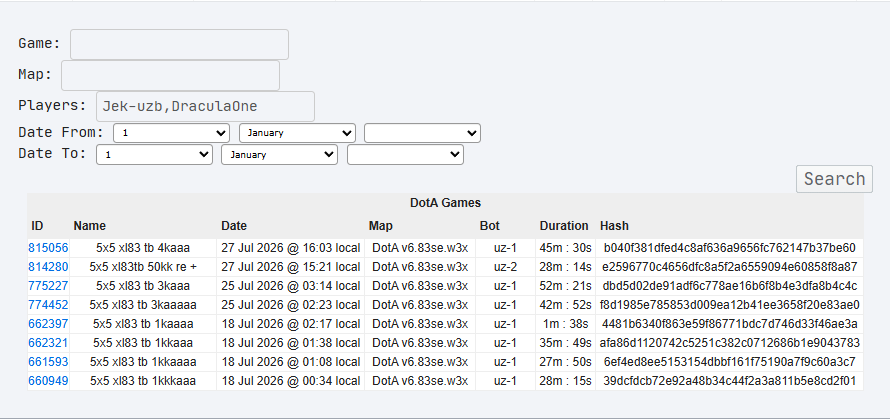Click date 18 Jul 2026 @ 01:08 local
Screen dimensions: 890x419
[x=291, y=362]
